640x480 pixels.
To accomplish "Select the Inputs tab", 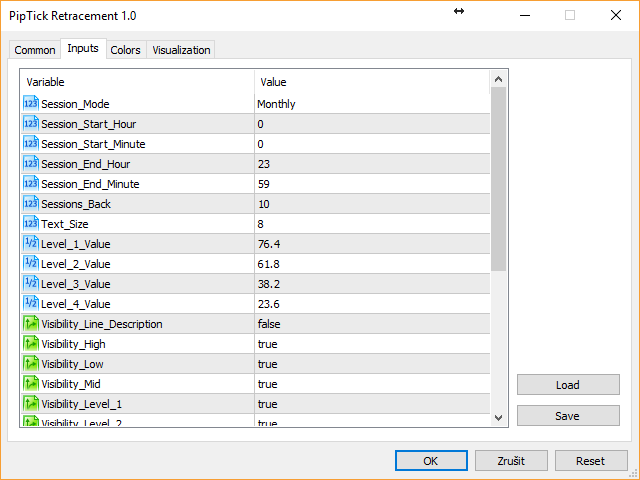I will [x=83, y=48].
